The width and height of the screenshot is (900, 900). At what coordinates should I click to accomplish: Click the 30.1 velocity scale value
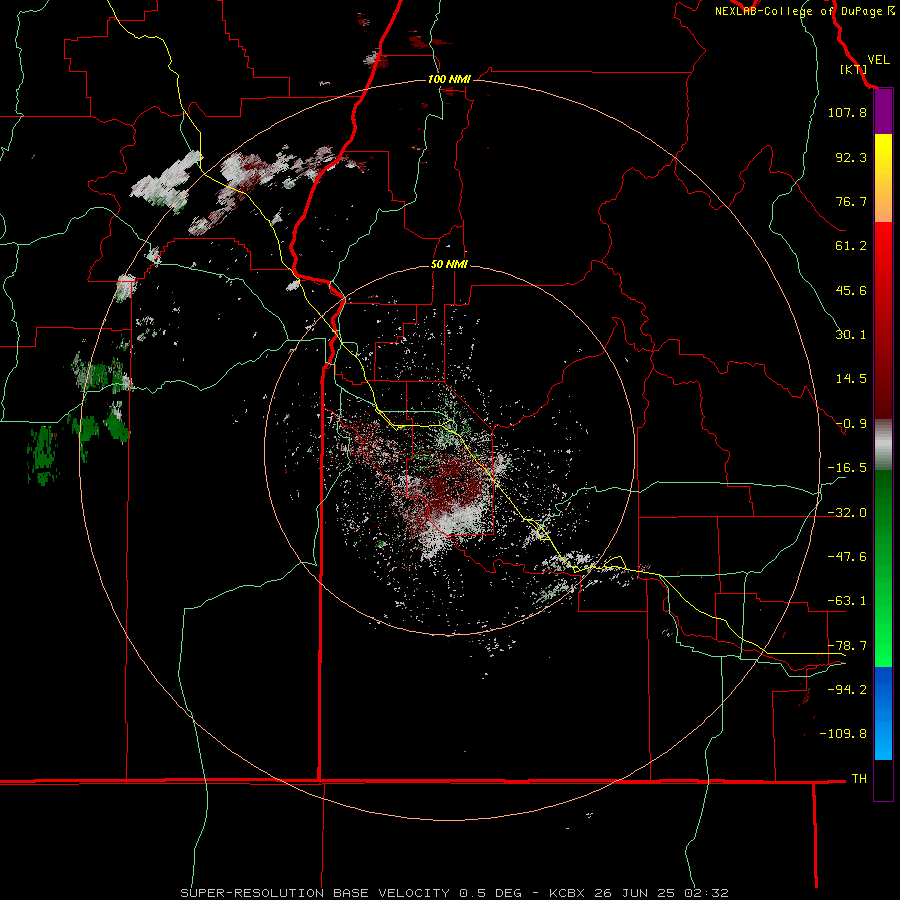pos(851,335)
